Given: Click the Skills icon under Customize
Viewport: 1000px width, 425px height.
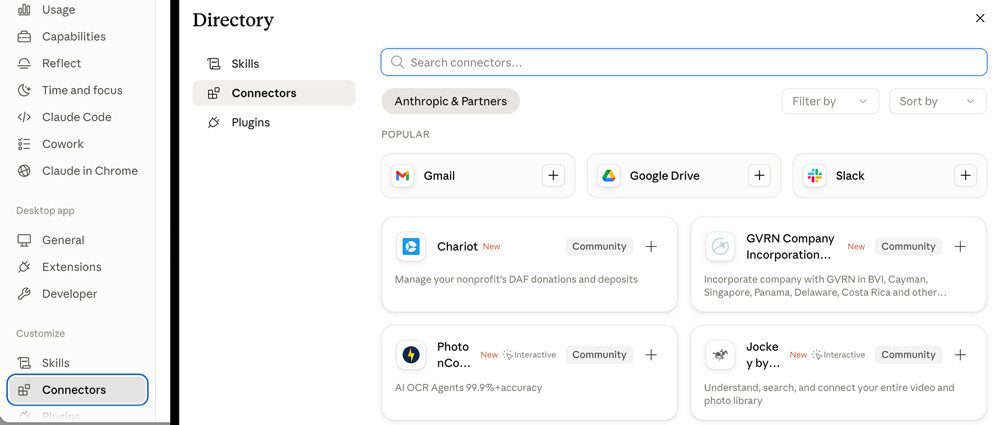Looking at the screenshot, I should [24, 362].
